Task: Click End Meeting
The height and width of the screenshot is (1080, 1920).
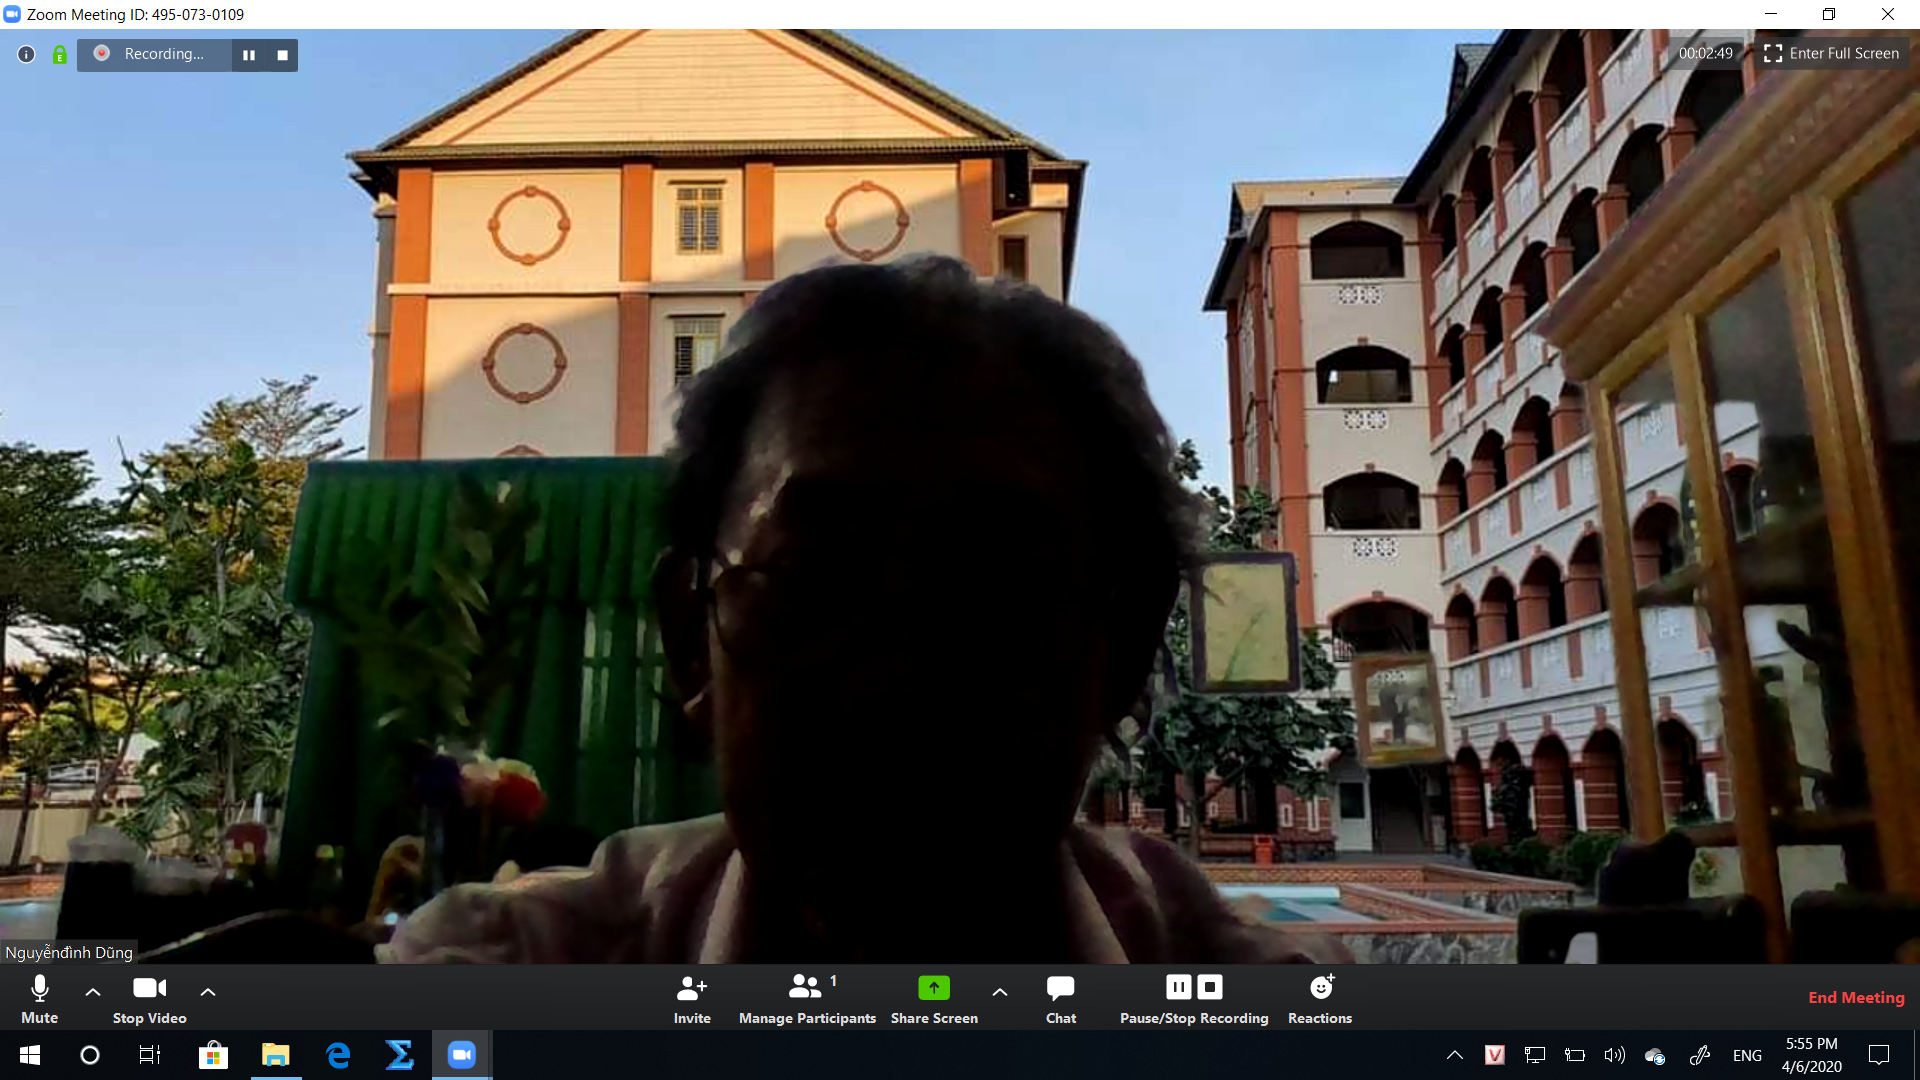Action: click(x=1856, y=997)
